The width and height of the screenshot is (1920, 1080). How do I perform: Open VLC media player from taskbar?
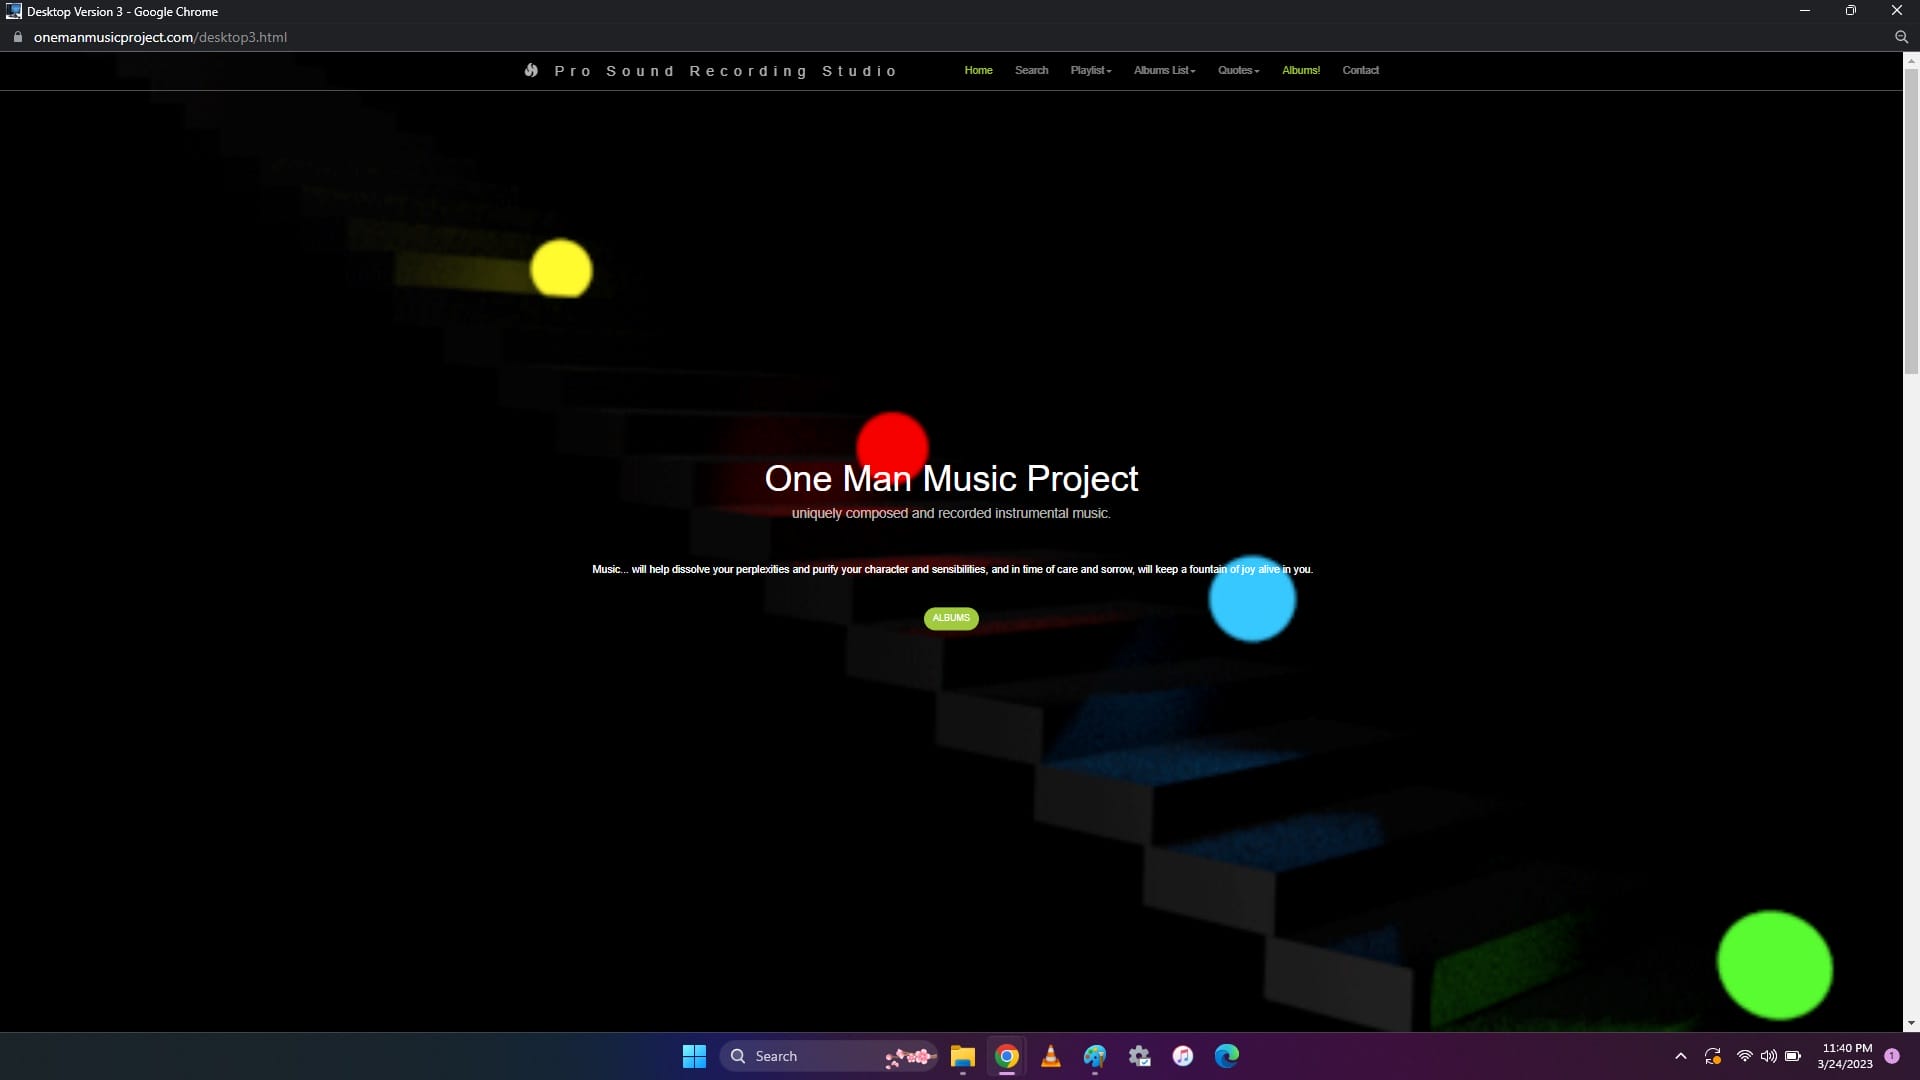[x=1050, y=1056]
